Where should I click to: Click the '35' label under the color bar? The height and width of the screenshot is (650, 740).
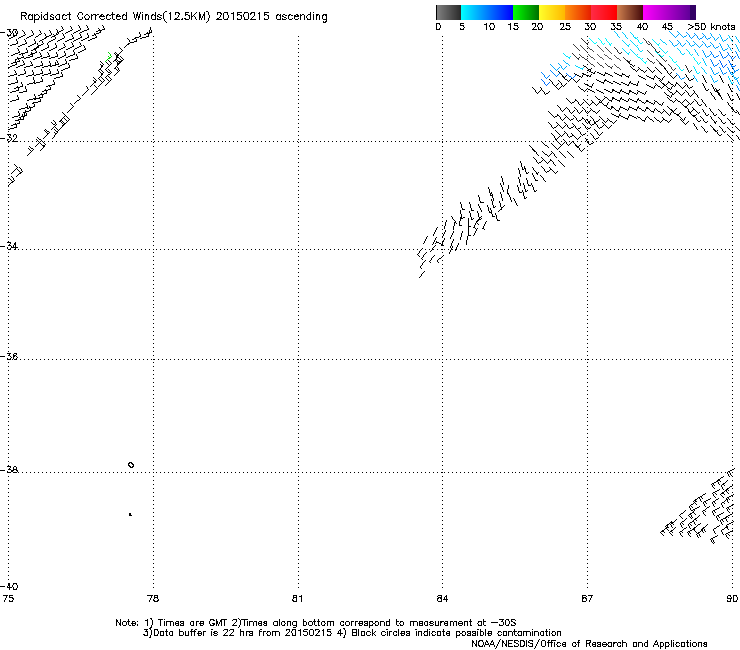click(x=616, y=27)
